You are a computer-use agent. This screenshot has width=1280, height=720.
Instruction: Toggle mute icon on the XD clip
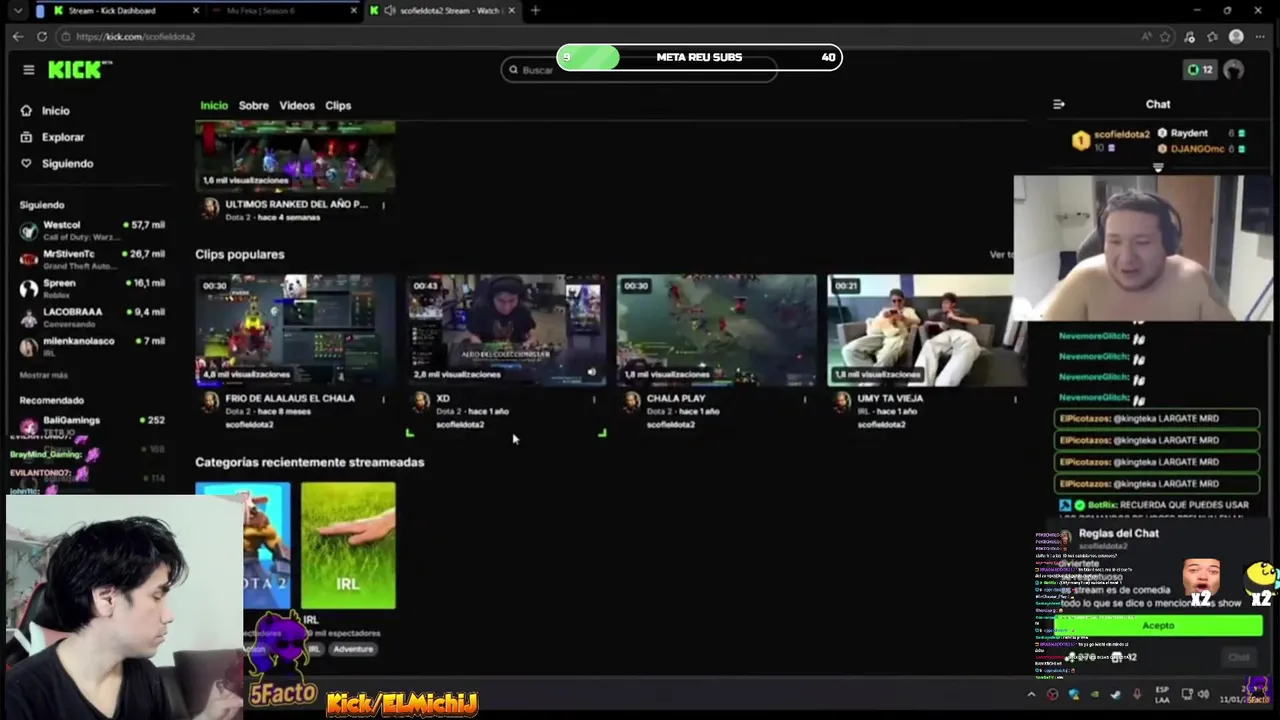[x=591, y=372]
